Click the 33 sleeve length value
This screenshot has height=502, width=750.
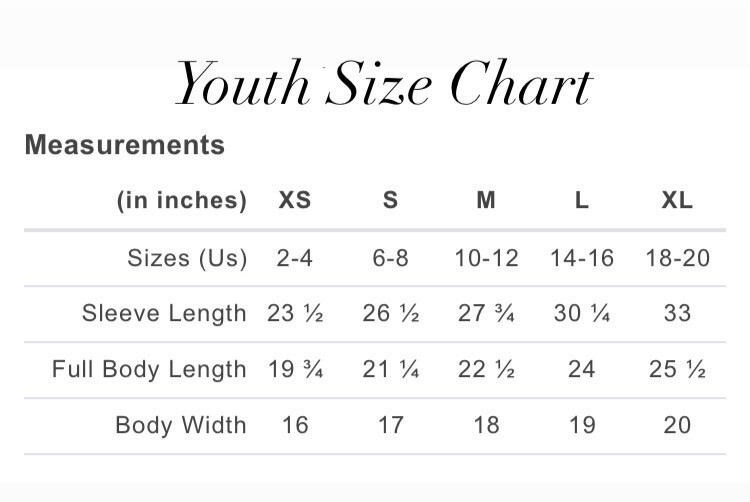pos(677,313)
